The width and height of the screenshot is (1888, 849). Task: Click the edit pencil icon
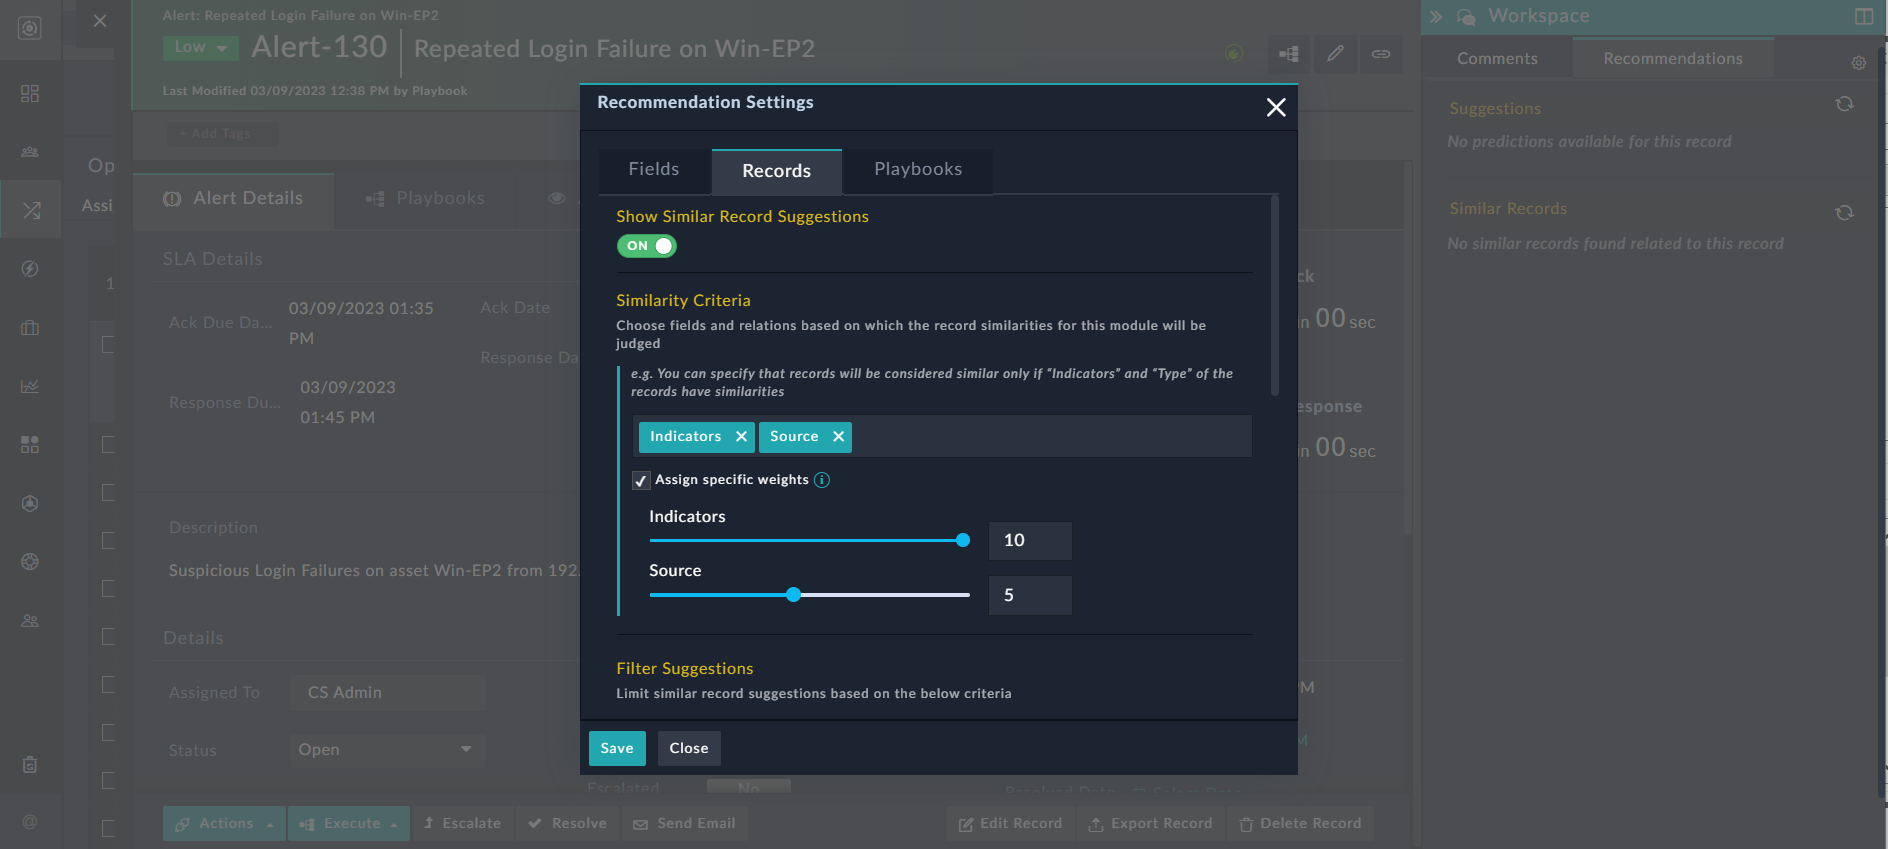click(x=1335, y=54)
